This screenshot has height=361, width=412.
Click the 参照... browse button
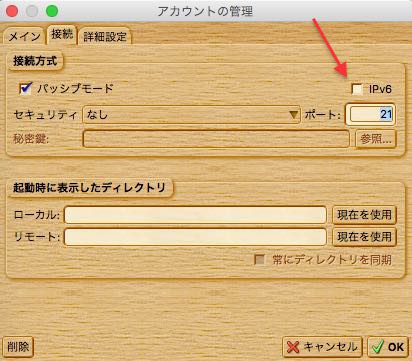click(376, 139)
